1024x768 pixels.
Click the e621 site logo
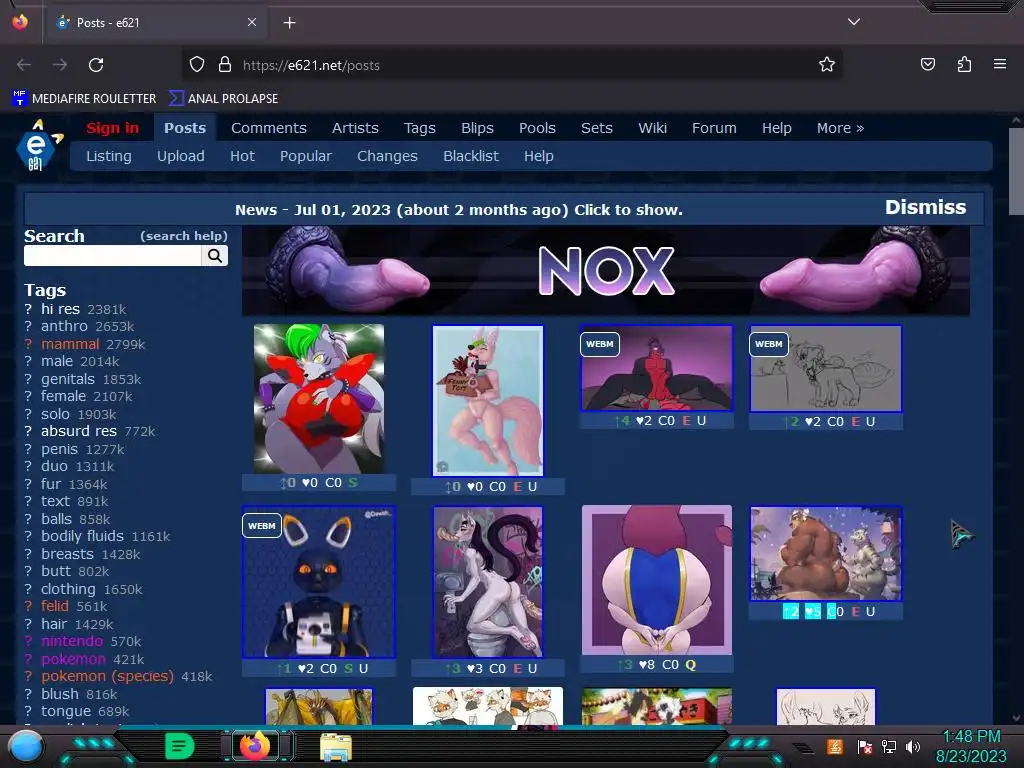[x=39, y=145]
